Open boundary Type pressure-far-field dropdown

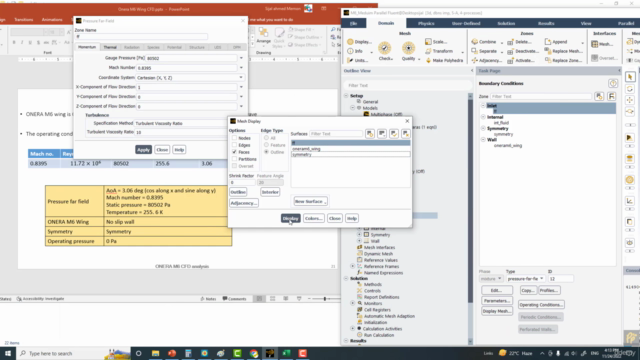(525, 279)
